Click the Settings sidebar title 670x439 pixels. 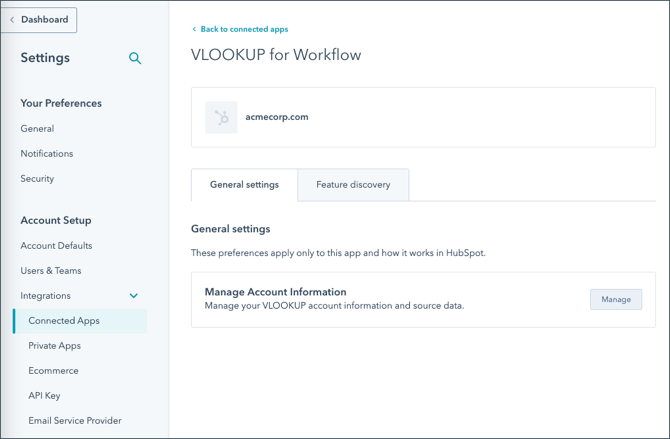[45, 58]
